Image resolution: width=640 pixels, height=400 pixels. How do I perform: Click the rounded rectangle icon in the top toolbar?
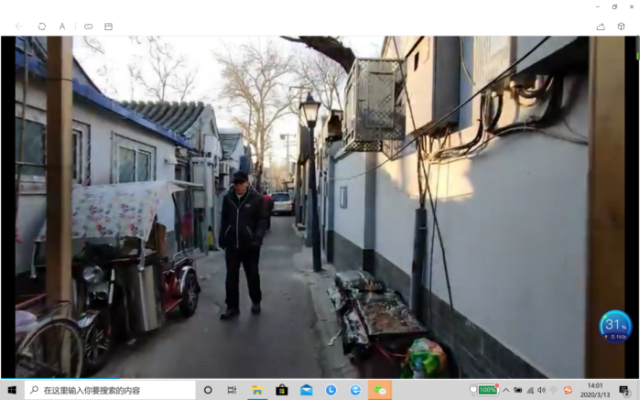click(88, 26)
